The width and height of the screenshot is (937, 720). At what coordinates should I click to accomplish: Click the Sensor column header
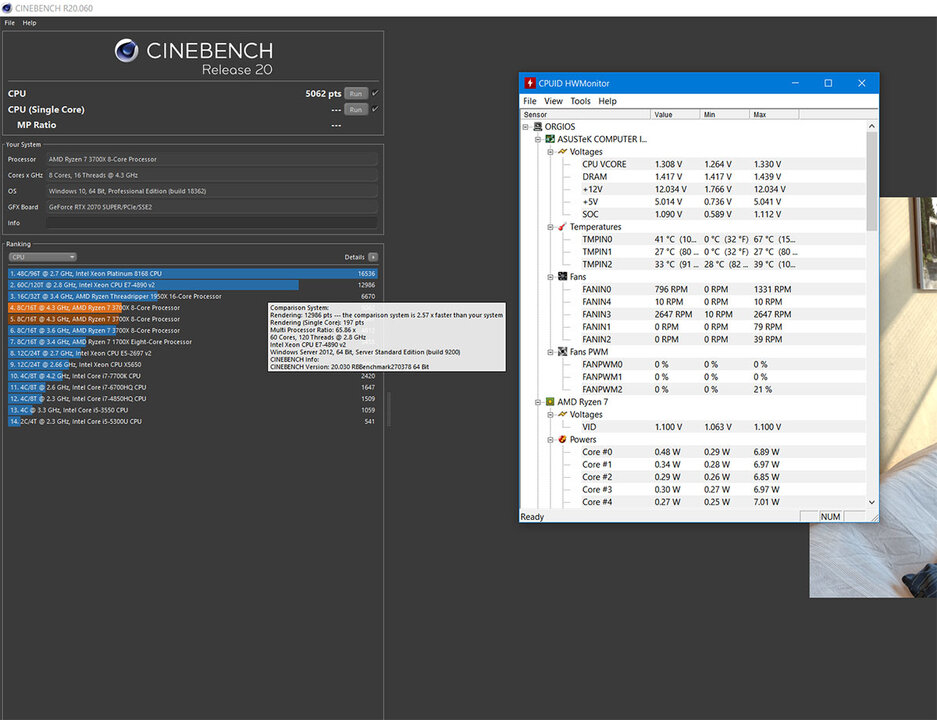[x=585, y=114]
